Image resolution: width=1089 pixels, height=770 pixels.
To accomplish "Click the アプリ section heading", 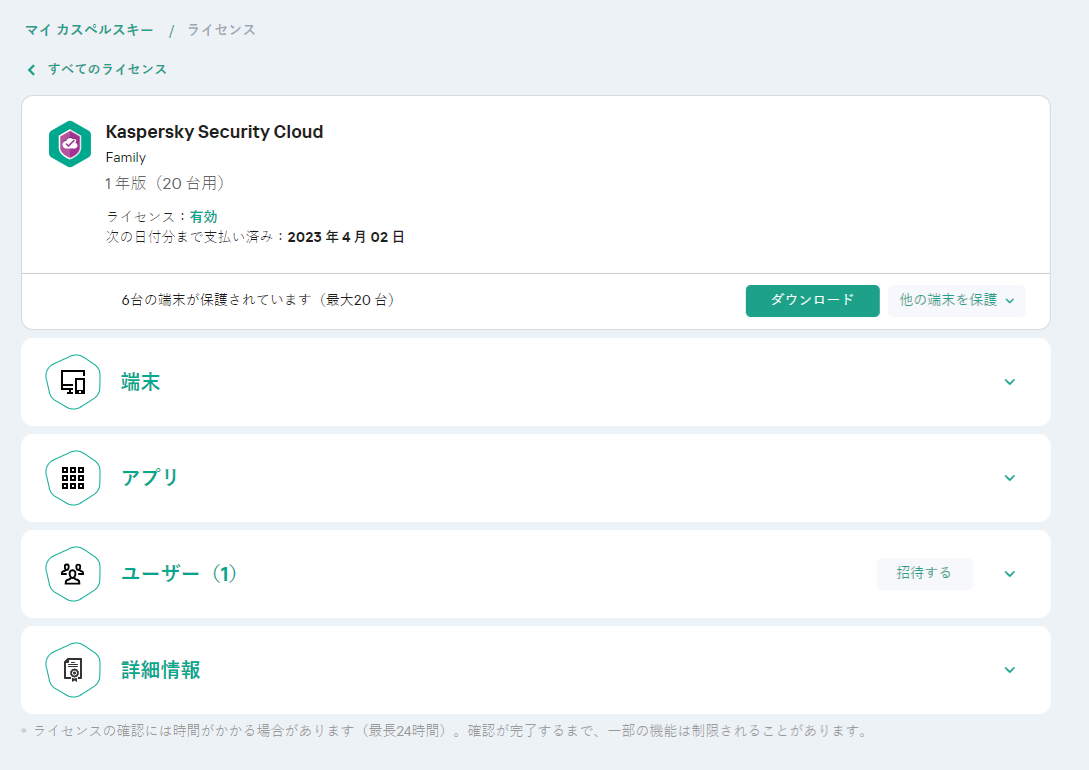I will click(150, 478).
